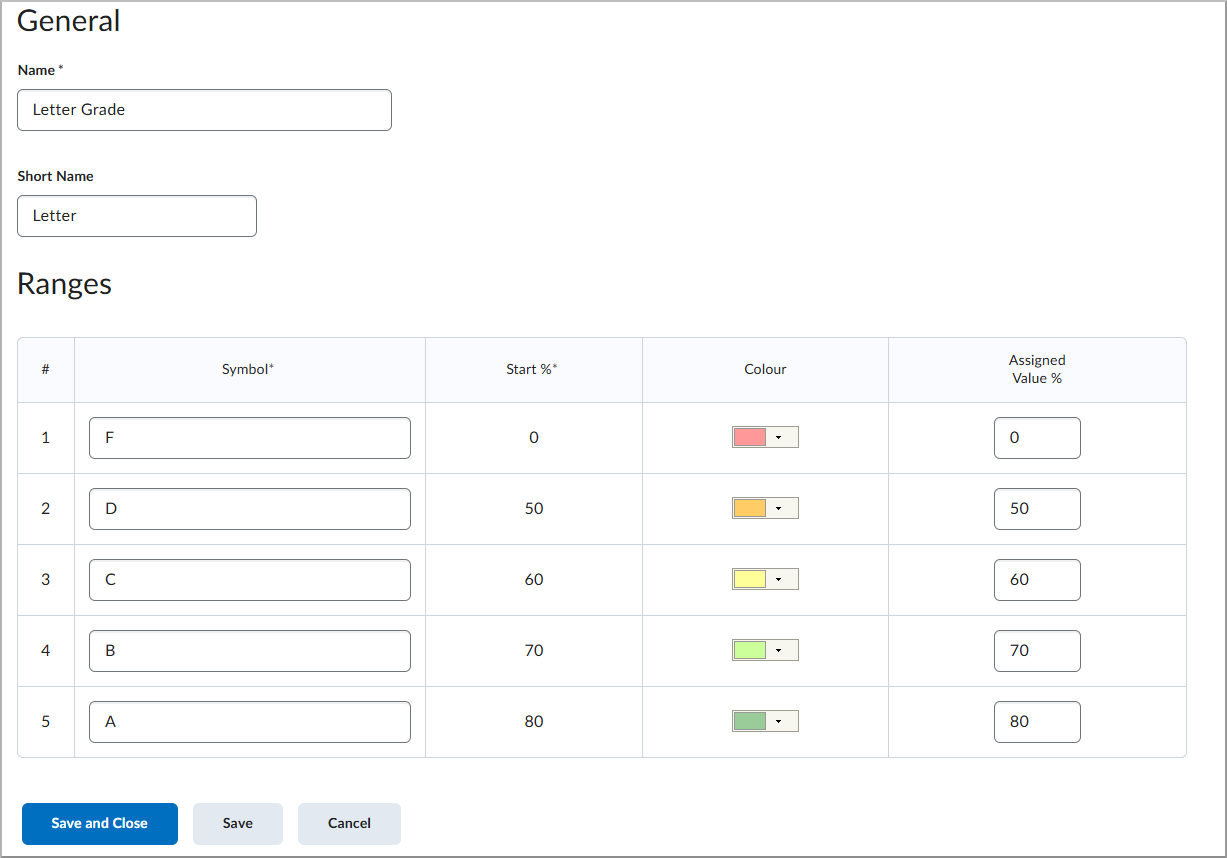The image size is (1227, 858).
Task: Click the Start % value 70 in row 4
Action: pyautogui.click(x=534, y=651)
